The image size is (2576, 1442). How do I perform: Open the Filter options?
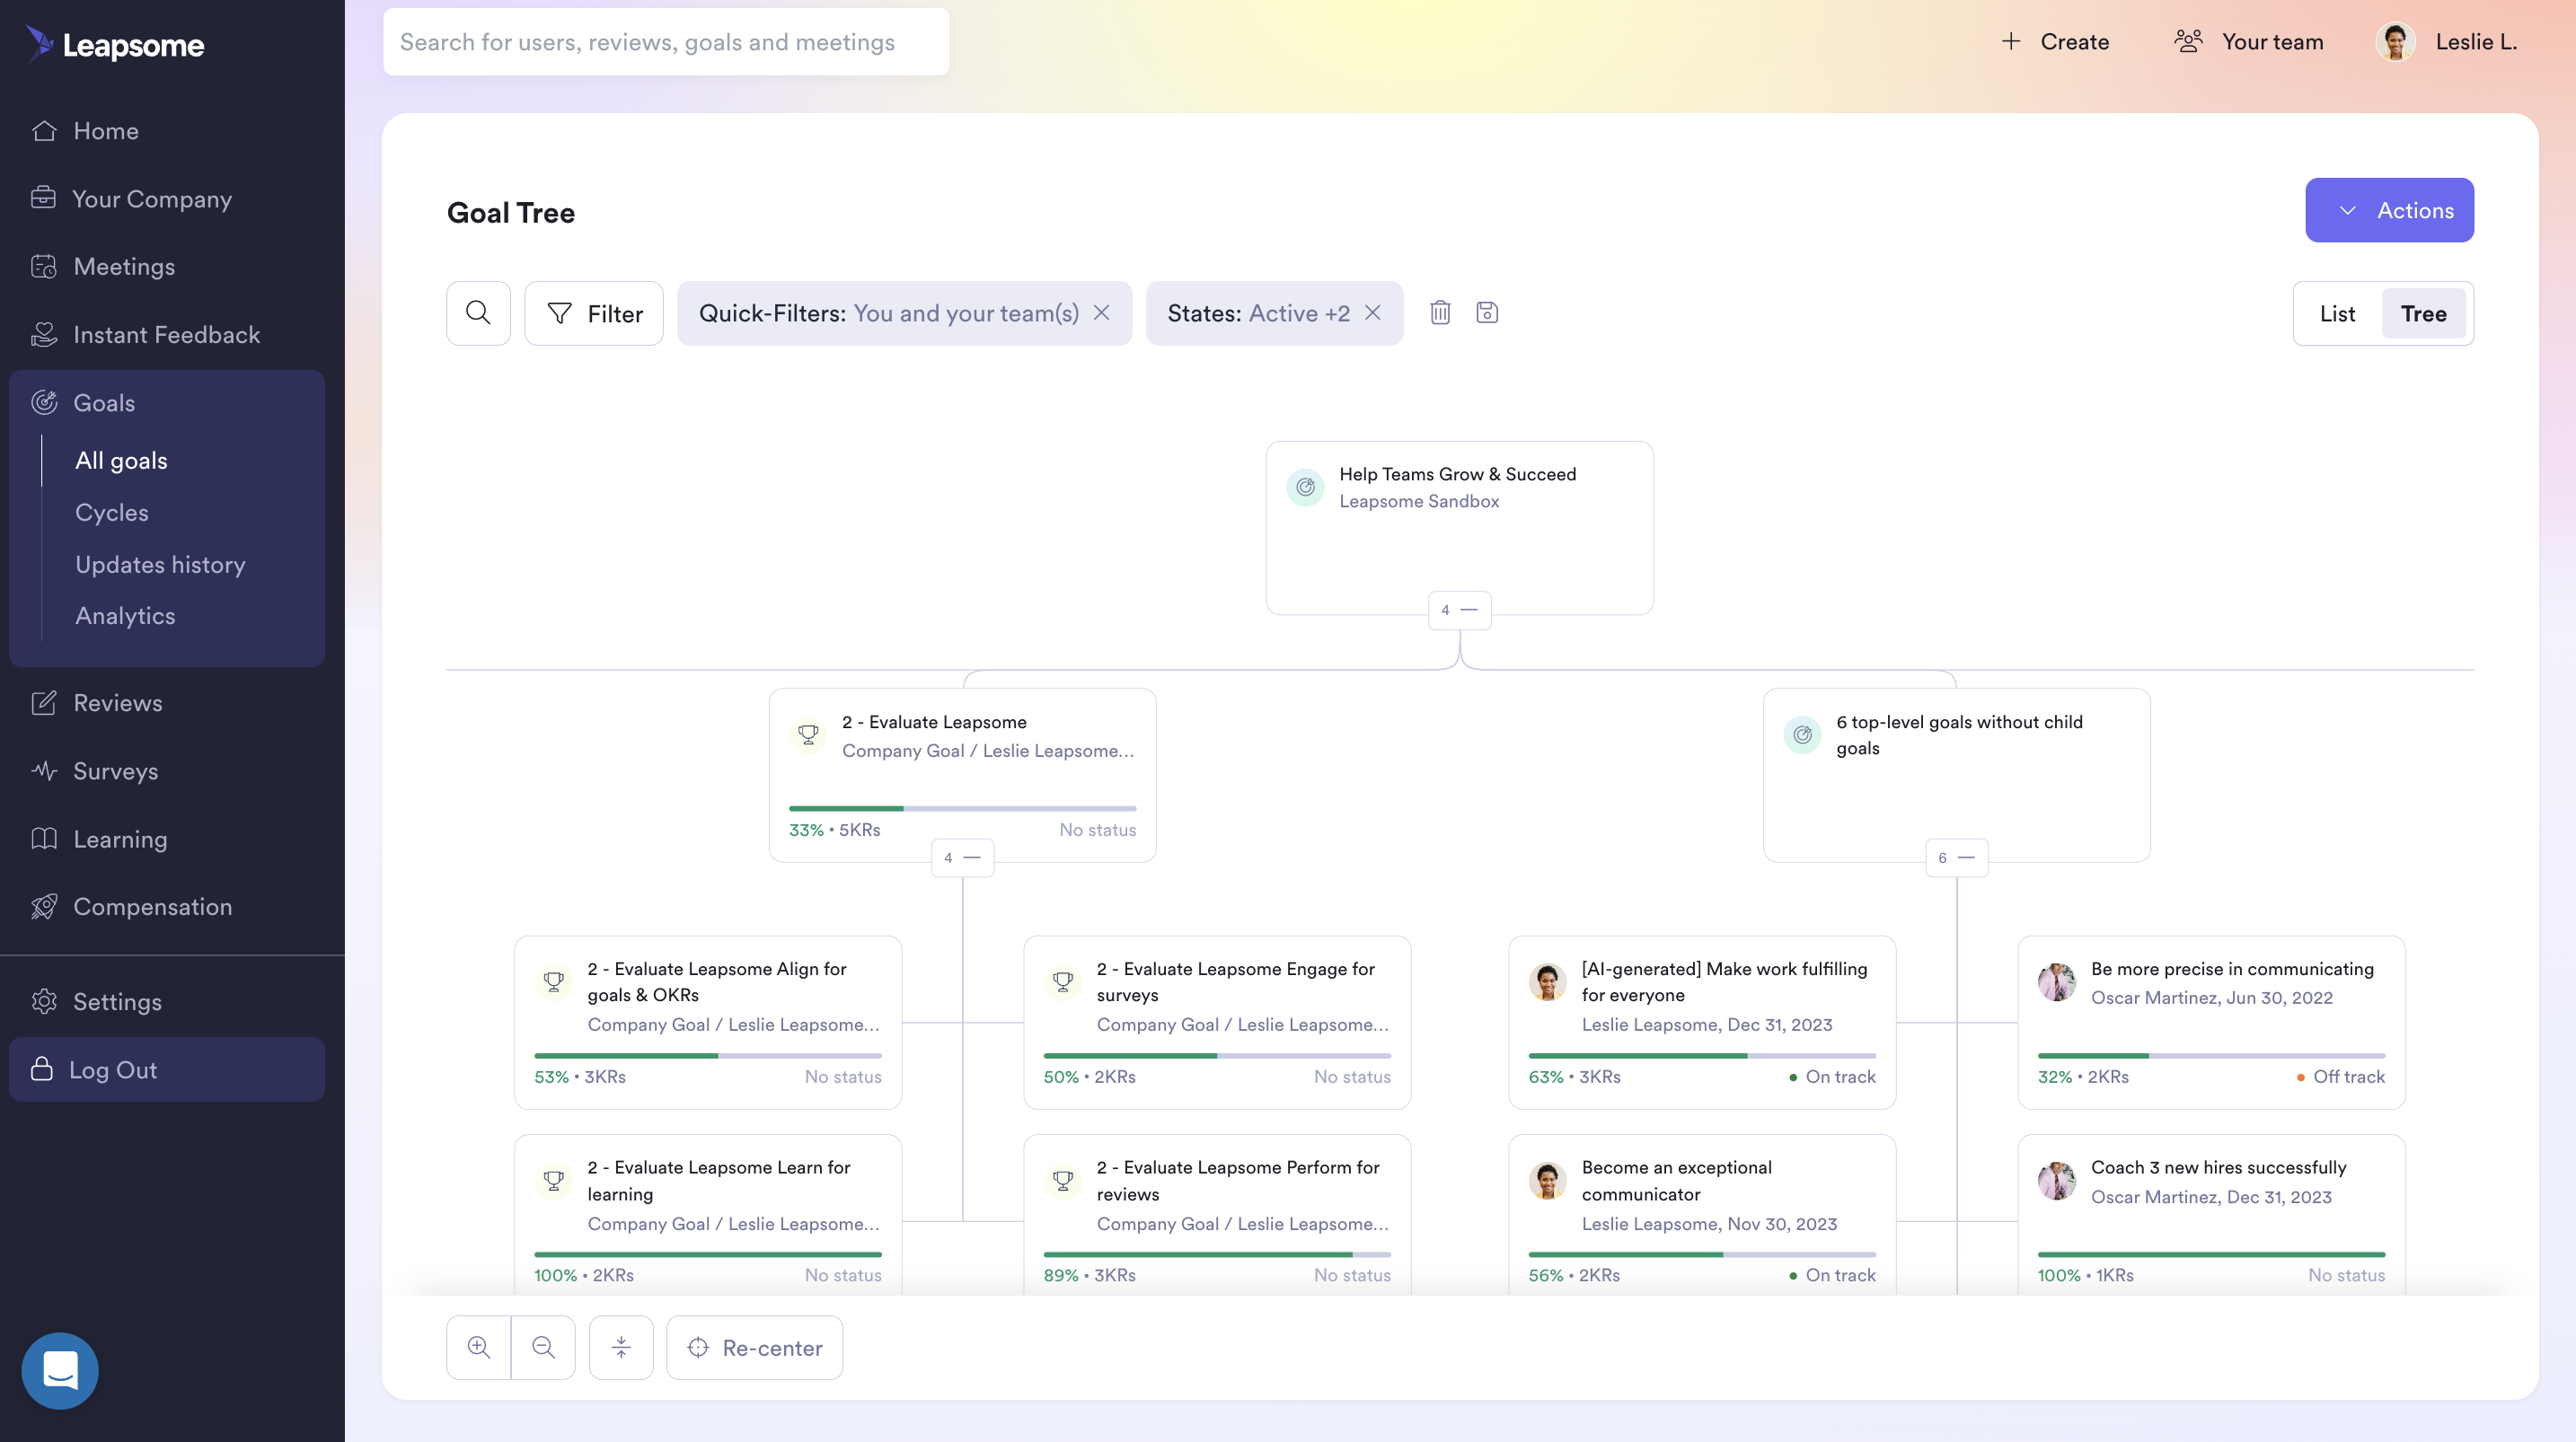pos(594,313)
